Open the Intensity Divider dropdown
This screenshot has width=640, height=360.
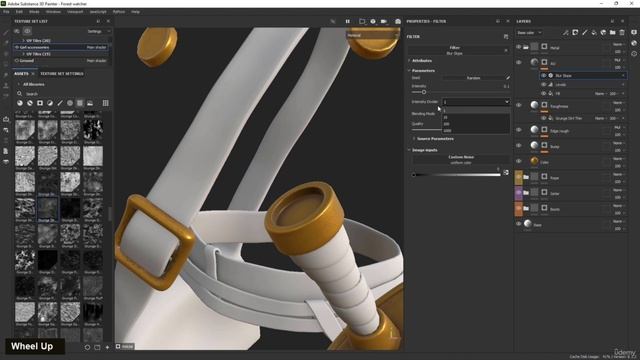[476, 102]
